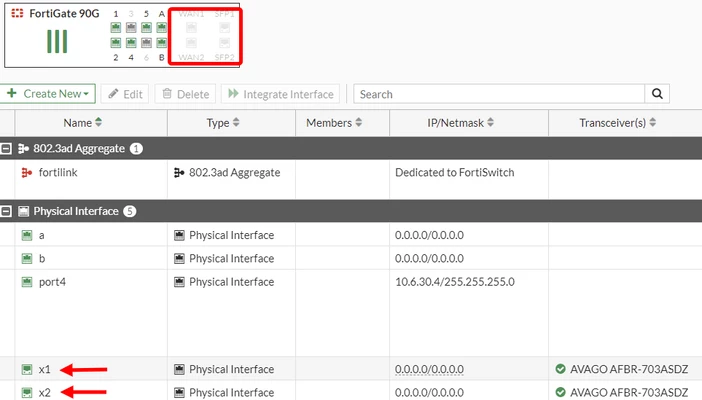Click x1's green transceiver check icon
This screenshot has width=702, height=400.
560,369
